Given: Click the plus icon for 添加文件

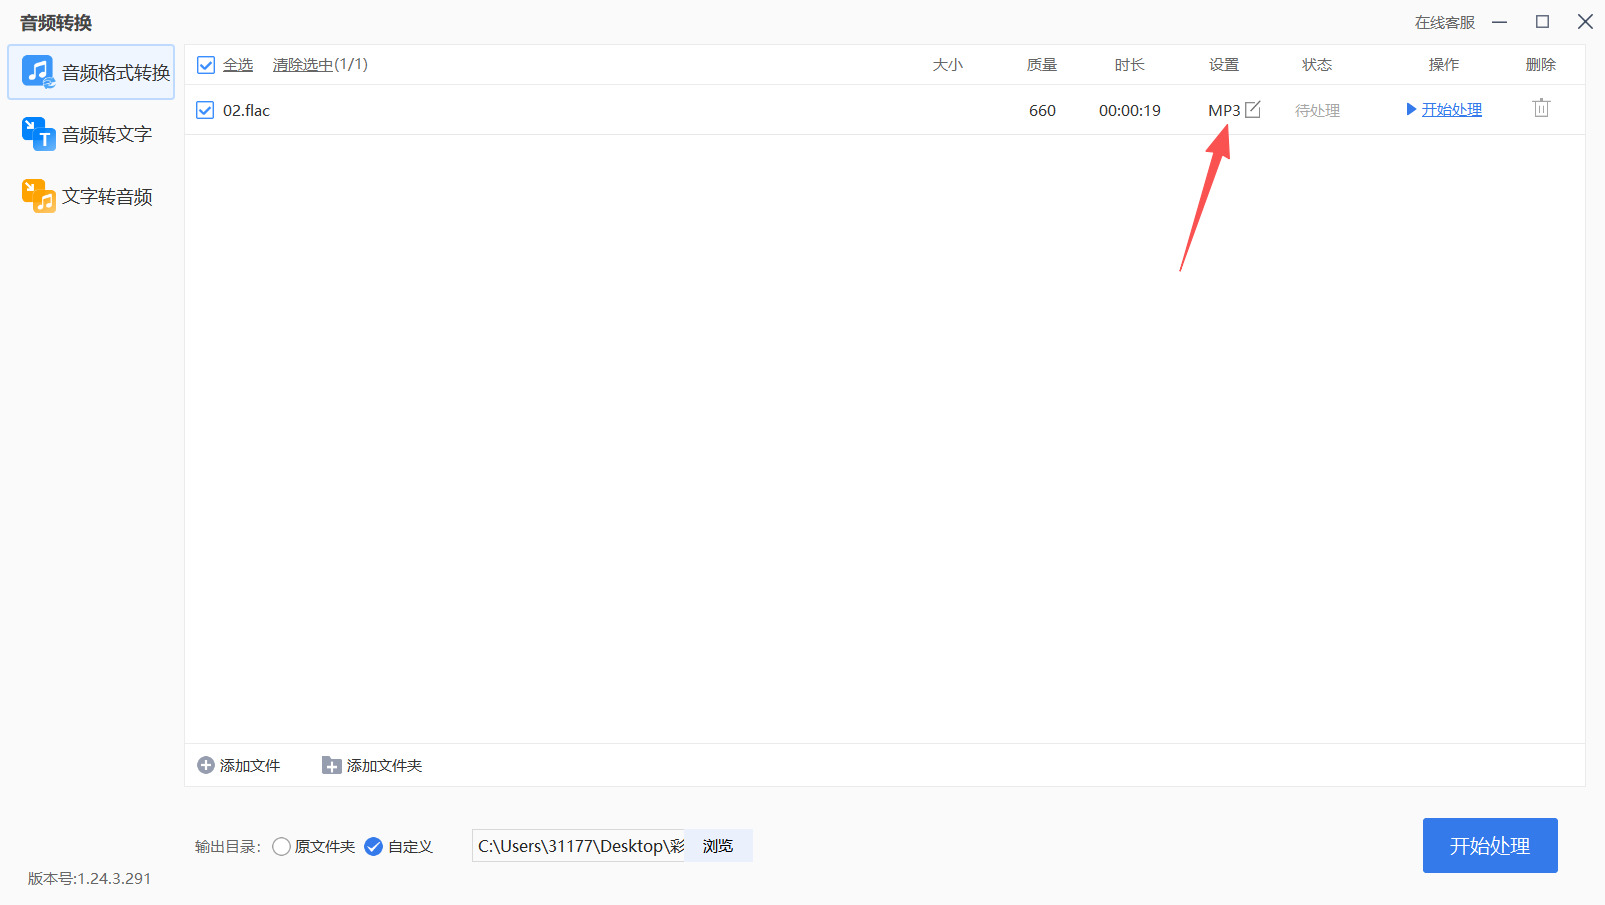Looking at the screenshot, I should click(x=206, y=765).
